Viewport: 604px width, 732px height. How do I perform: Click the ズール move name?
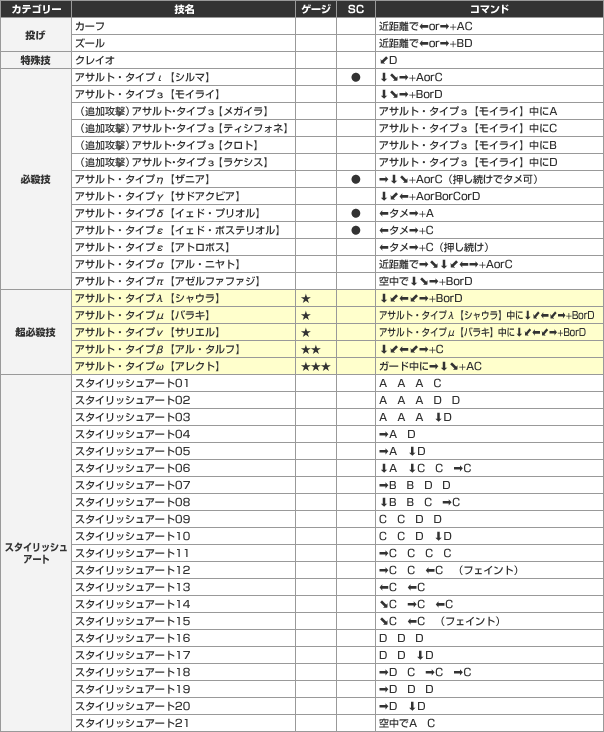click(x=90, y=43)
